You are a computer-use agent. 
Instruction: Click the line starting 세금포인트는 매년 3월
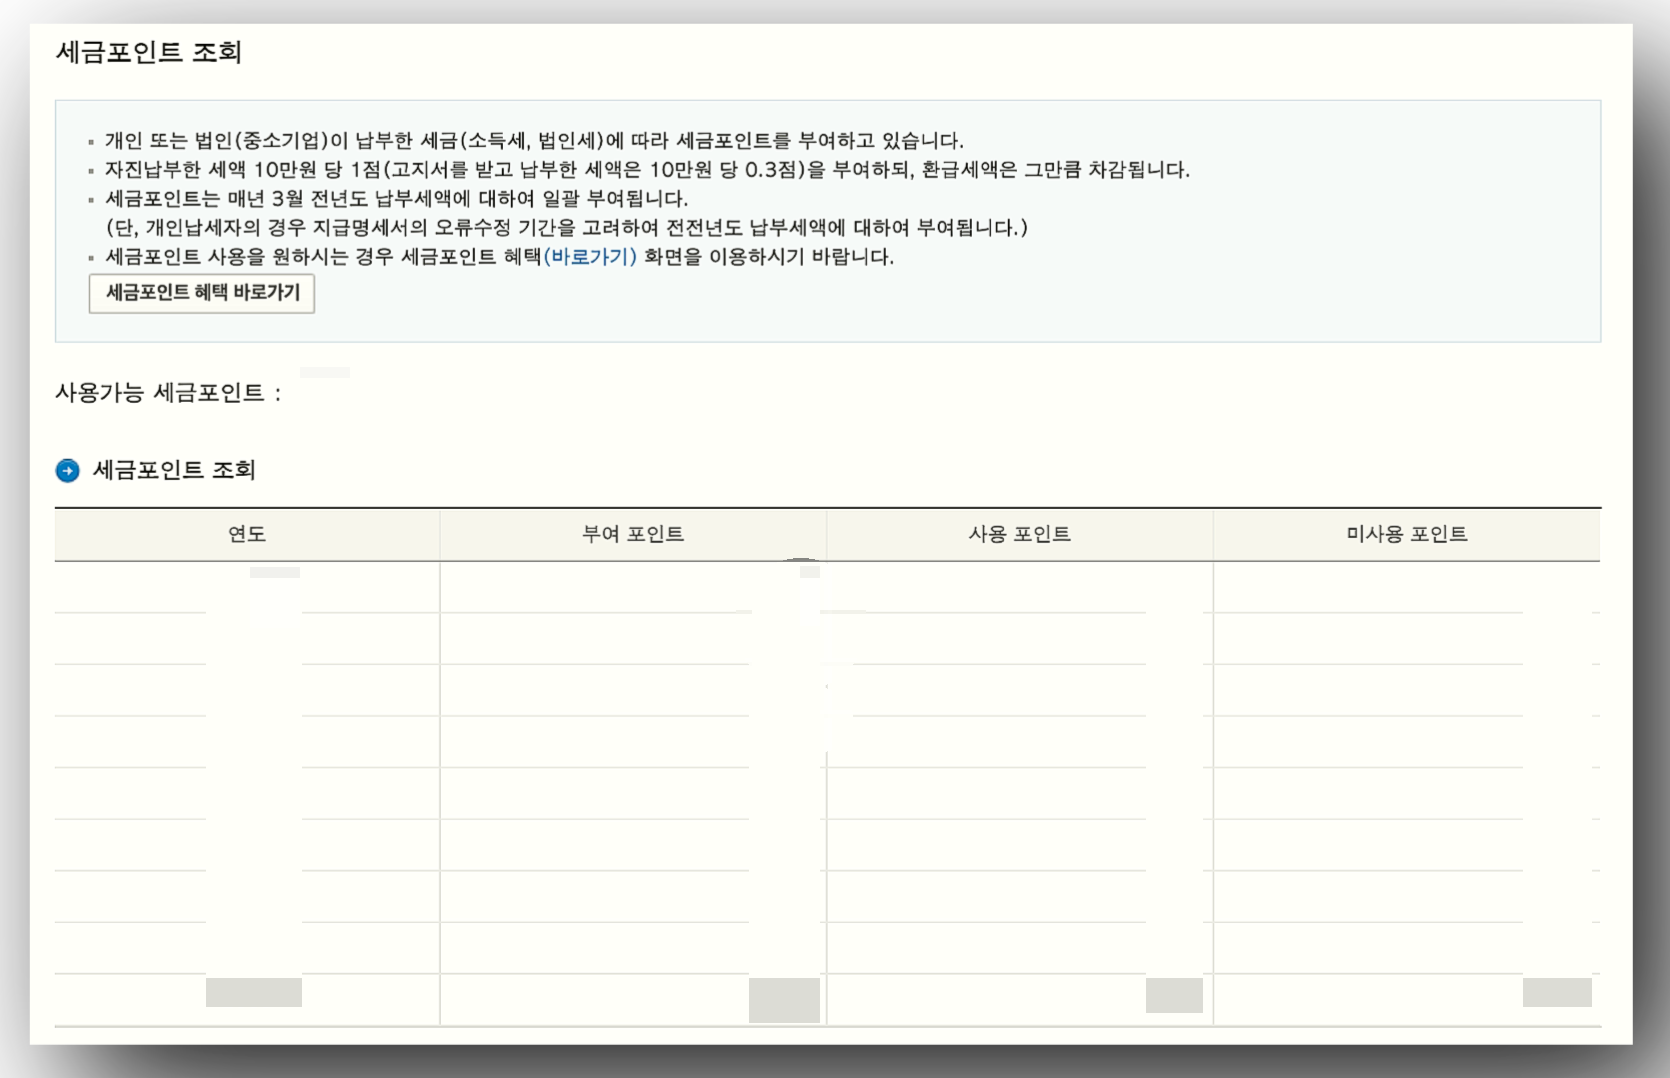pos(396,199)
